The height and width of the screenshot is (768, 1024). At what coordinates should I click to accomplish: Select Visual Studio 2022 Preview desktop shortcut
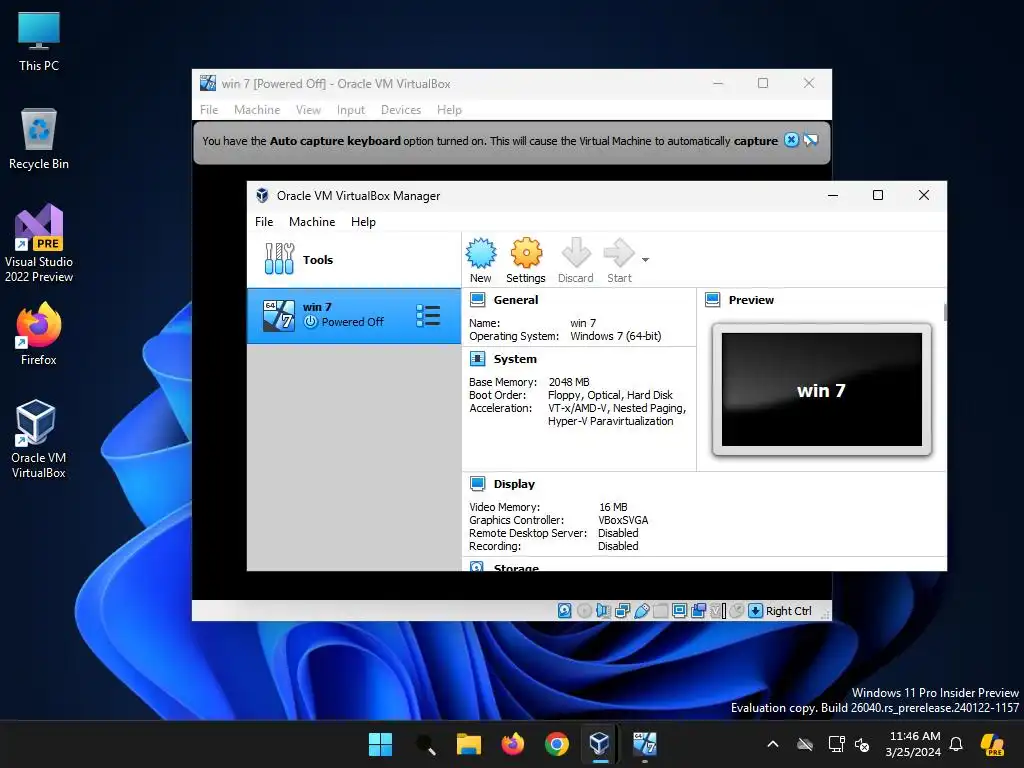[39, 243]
